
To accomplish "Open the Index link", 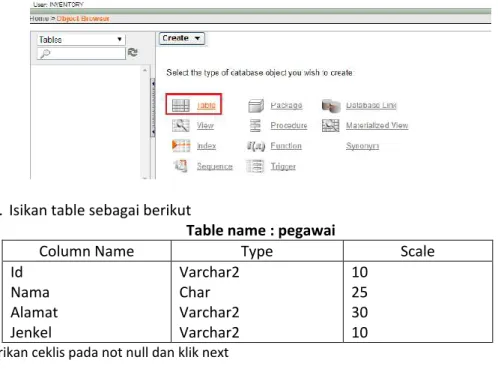I will [x=206, y=146].
